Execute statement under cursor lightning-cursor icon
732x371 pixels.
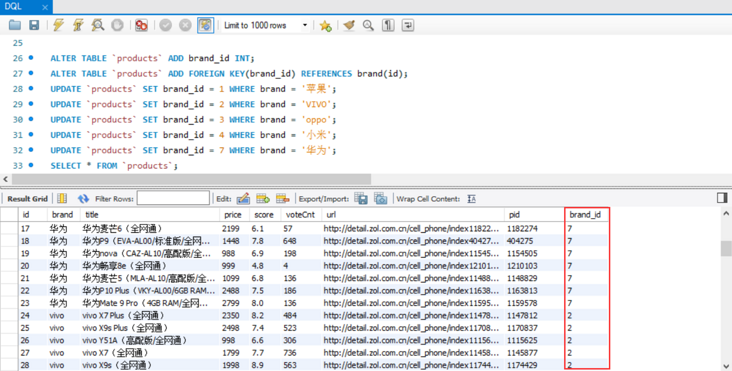78,25
